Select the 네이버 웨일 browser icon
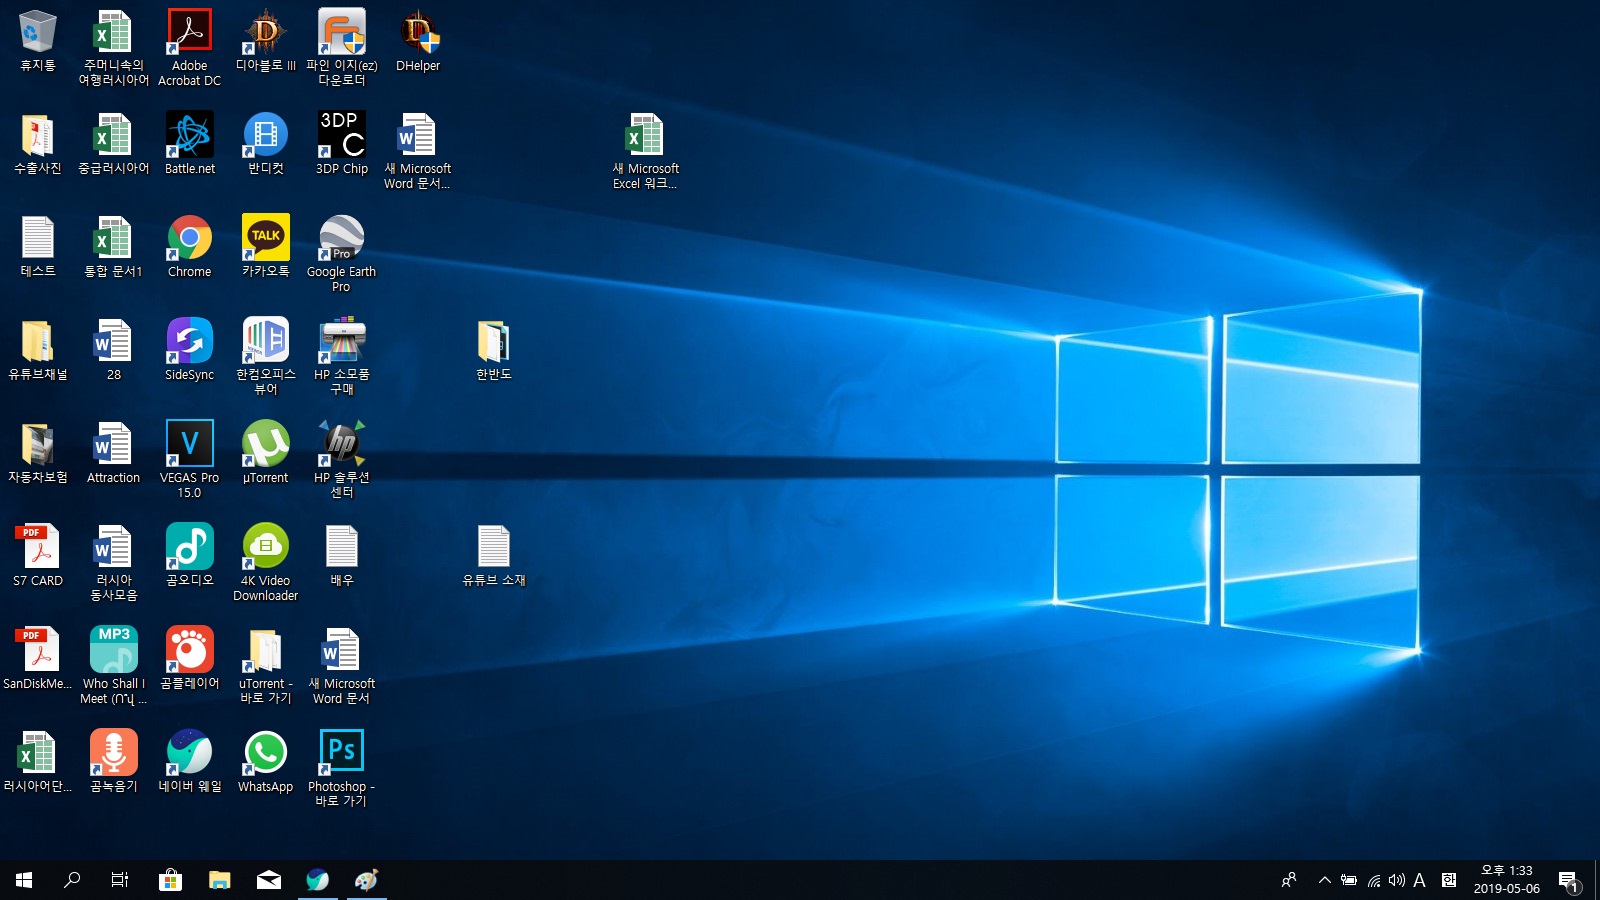The image size is (1600, 900). tap(190, 762)
